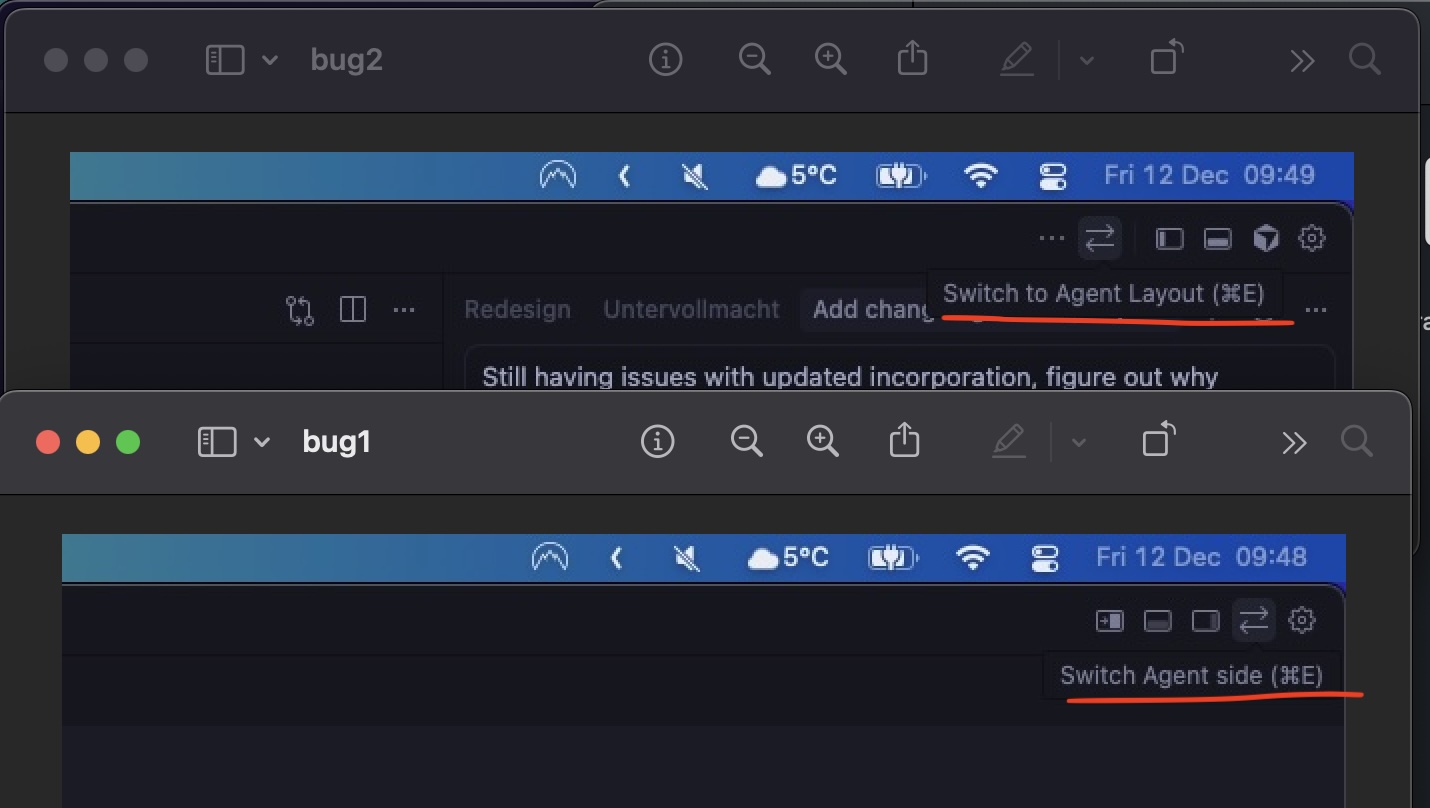Open search in bug2 window
The height and width of the screenshot is (808, 1430).
tap(1364, 60)
